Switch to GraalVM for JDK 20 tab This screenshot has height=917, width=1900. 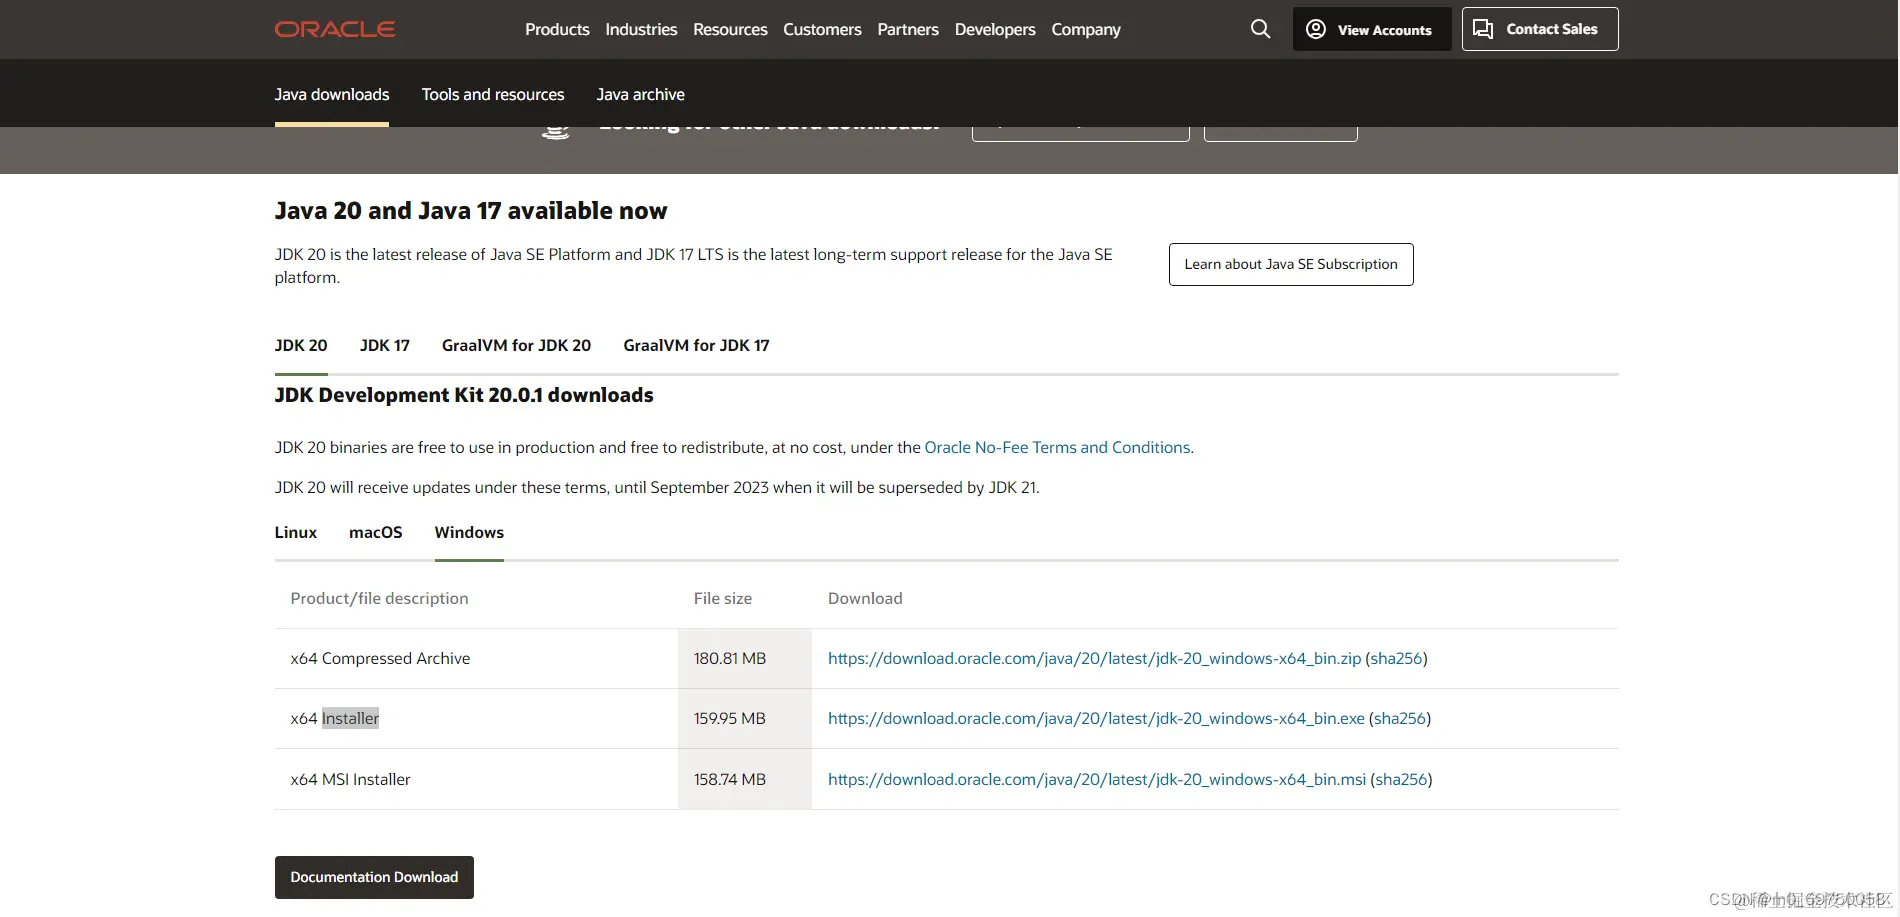[x=516, y=345]
